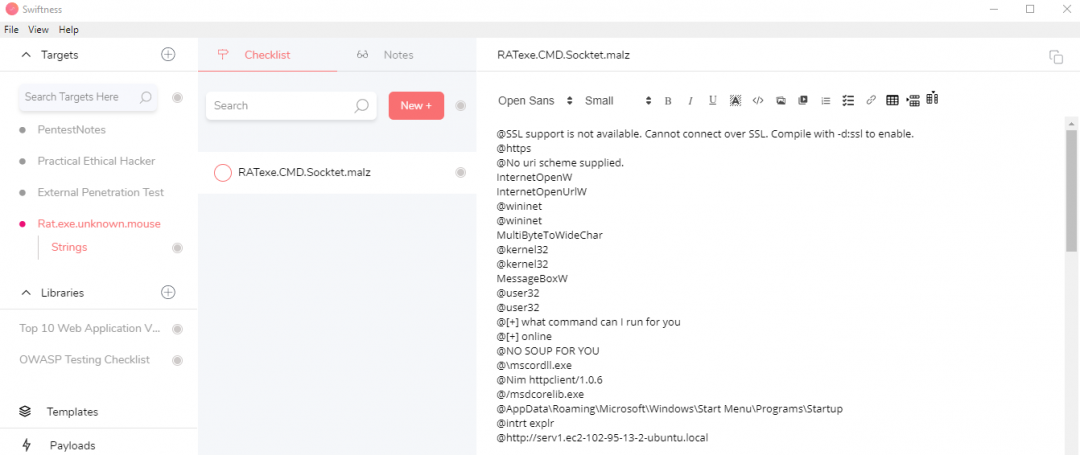Open Top 10 Web Application library
The image size is (1080, 455).
pyautogui.click(x=90, y=328)
